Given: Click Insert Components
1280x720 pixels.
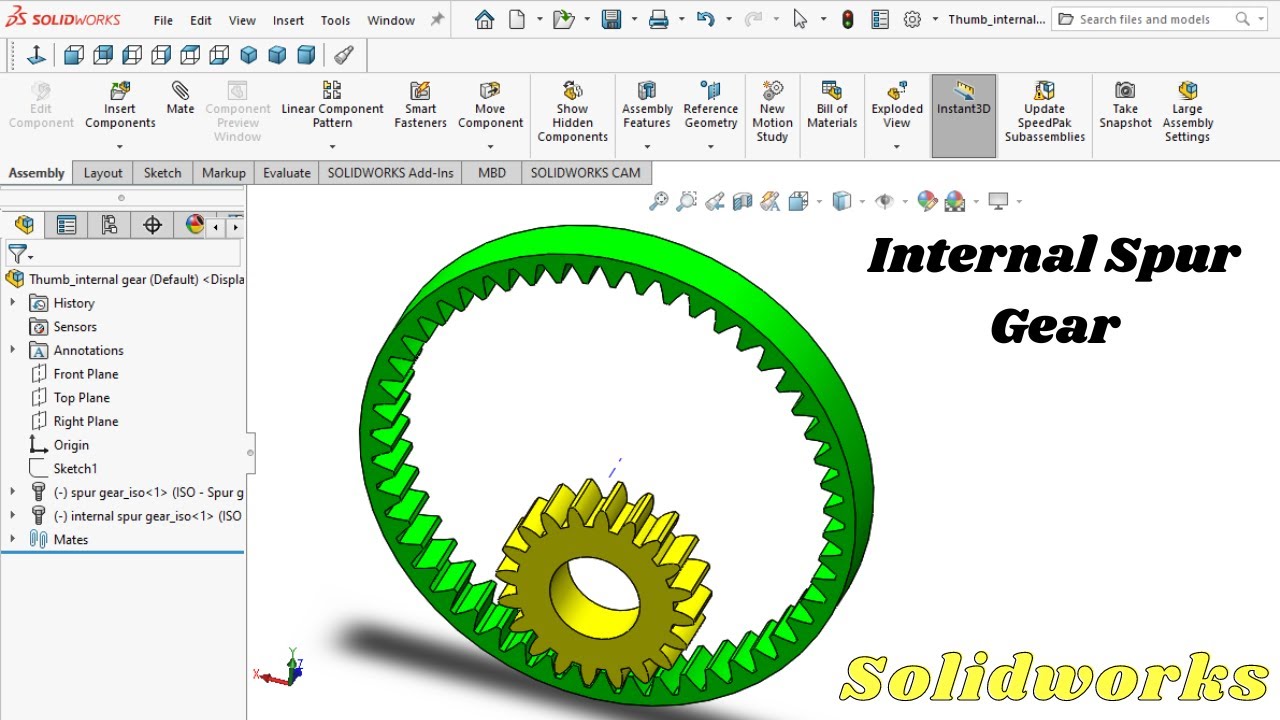Looking at the screenshot, I should tap(120, 107).
